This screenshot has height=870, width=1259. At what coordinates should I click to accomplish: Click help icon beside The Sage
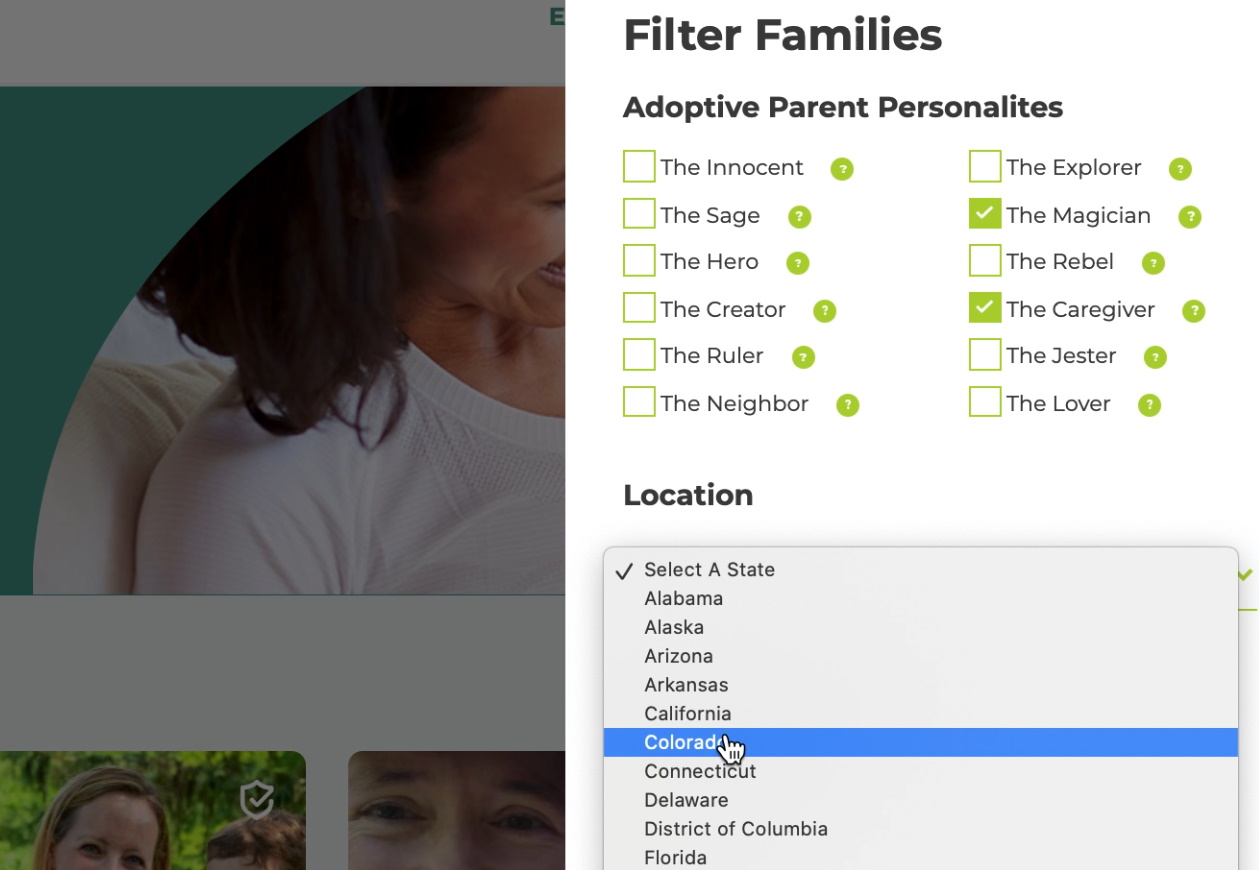tap(799, 217)
